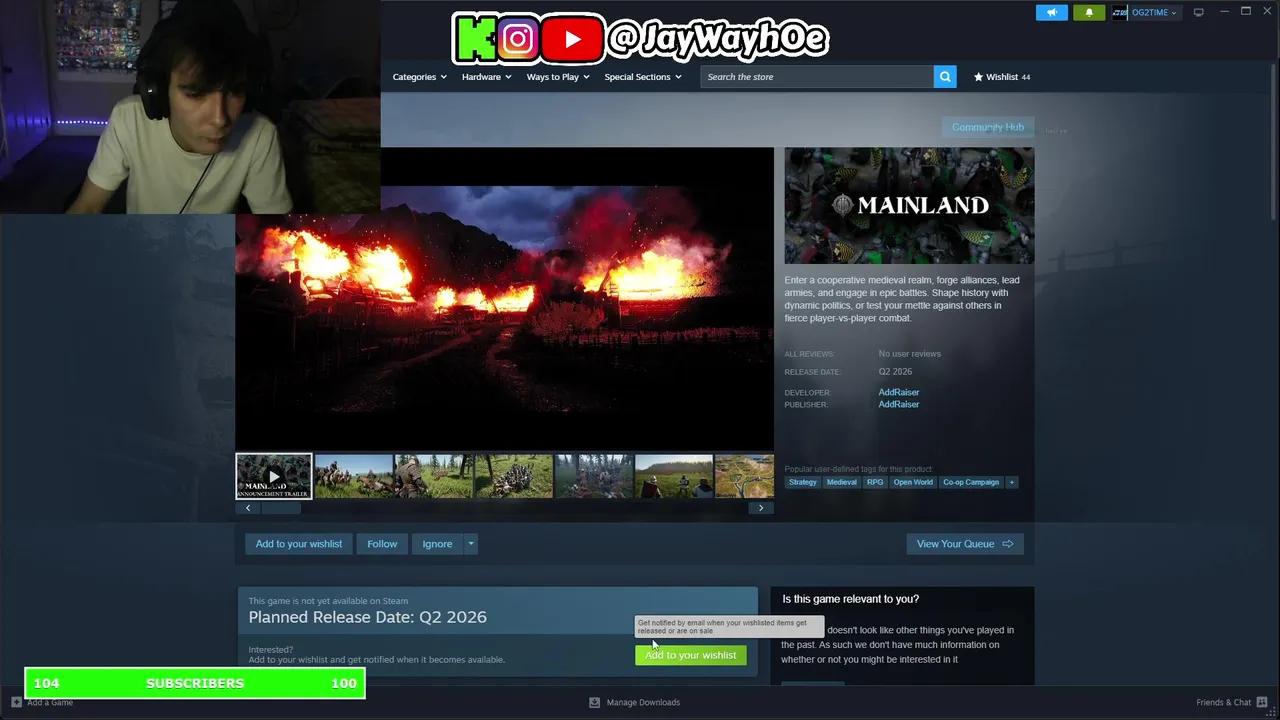Click the magnifier search icon button
The image size is (1280, 720).
click(945, 77)
